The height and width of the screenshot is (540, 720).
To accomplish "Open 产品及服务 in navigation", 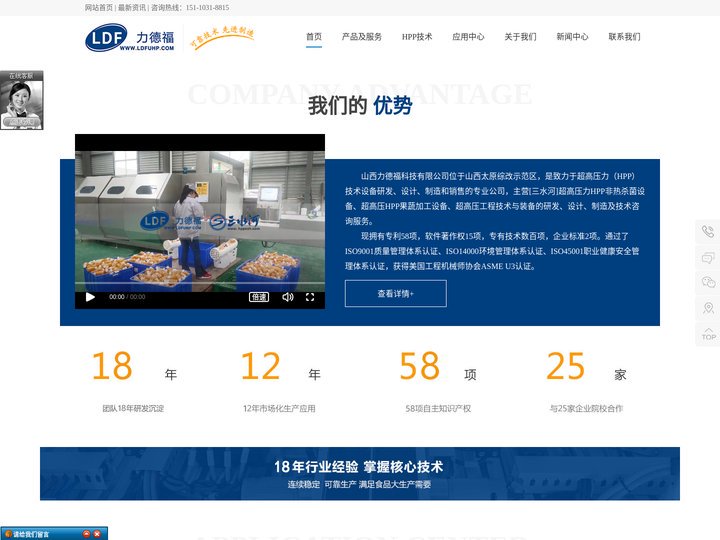I will (x=361, y=37).
